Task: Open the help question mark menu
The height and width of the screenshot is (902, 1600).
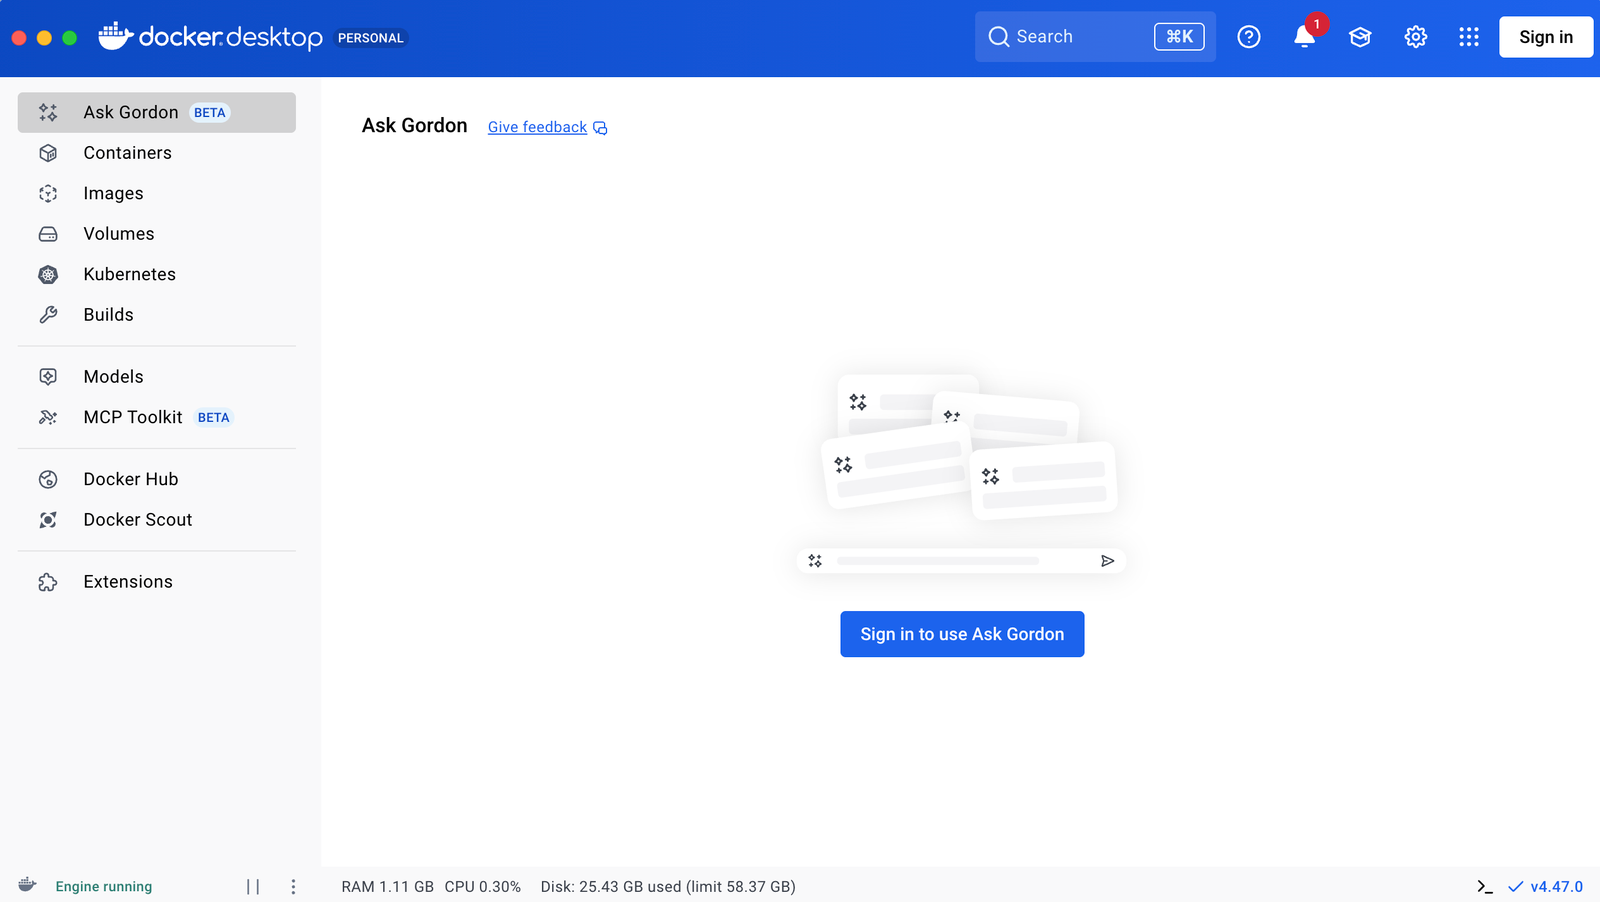Action: tap(1249, 36)
